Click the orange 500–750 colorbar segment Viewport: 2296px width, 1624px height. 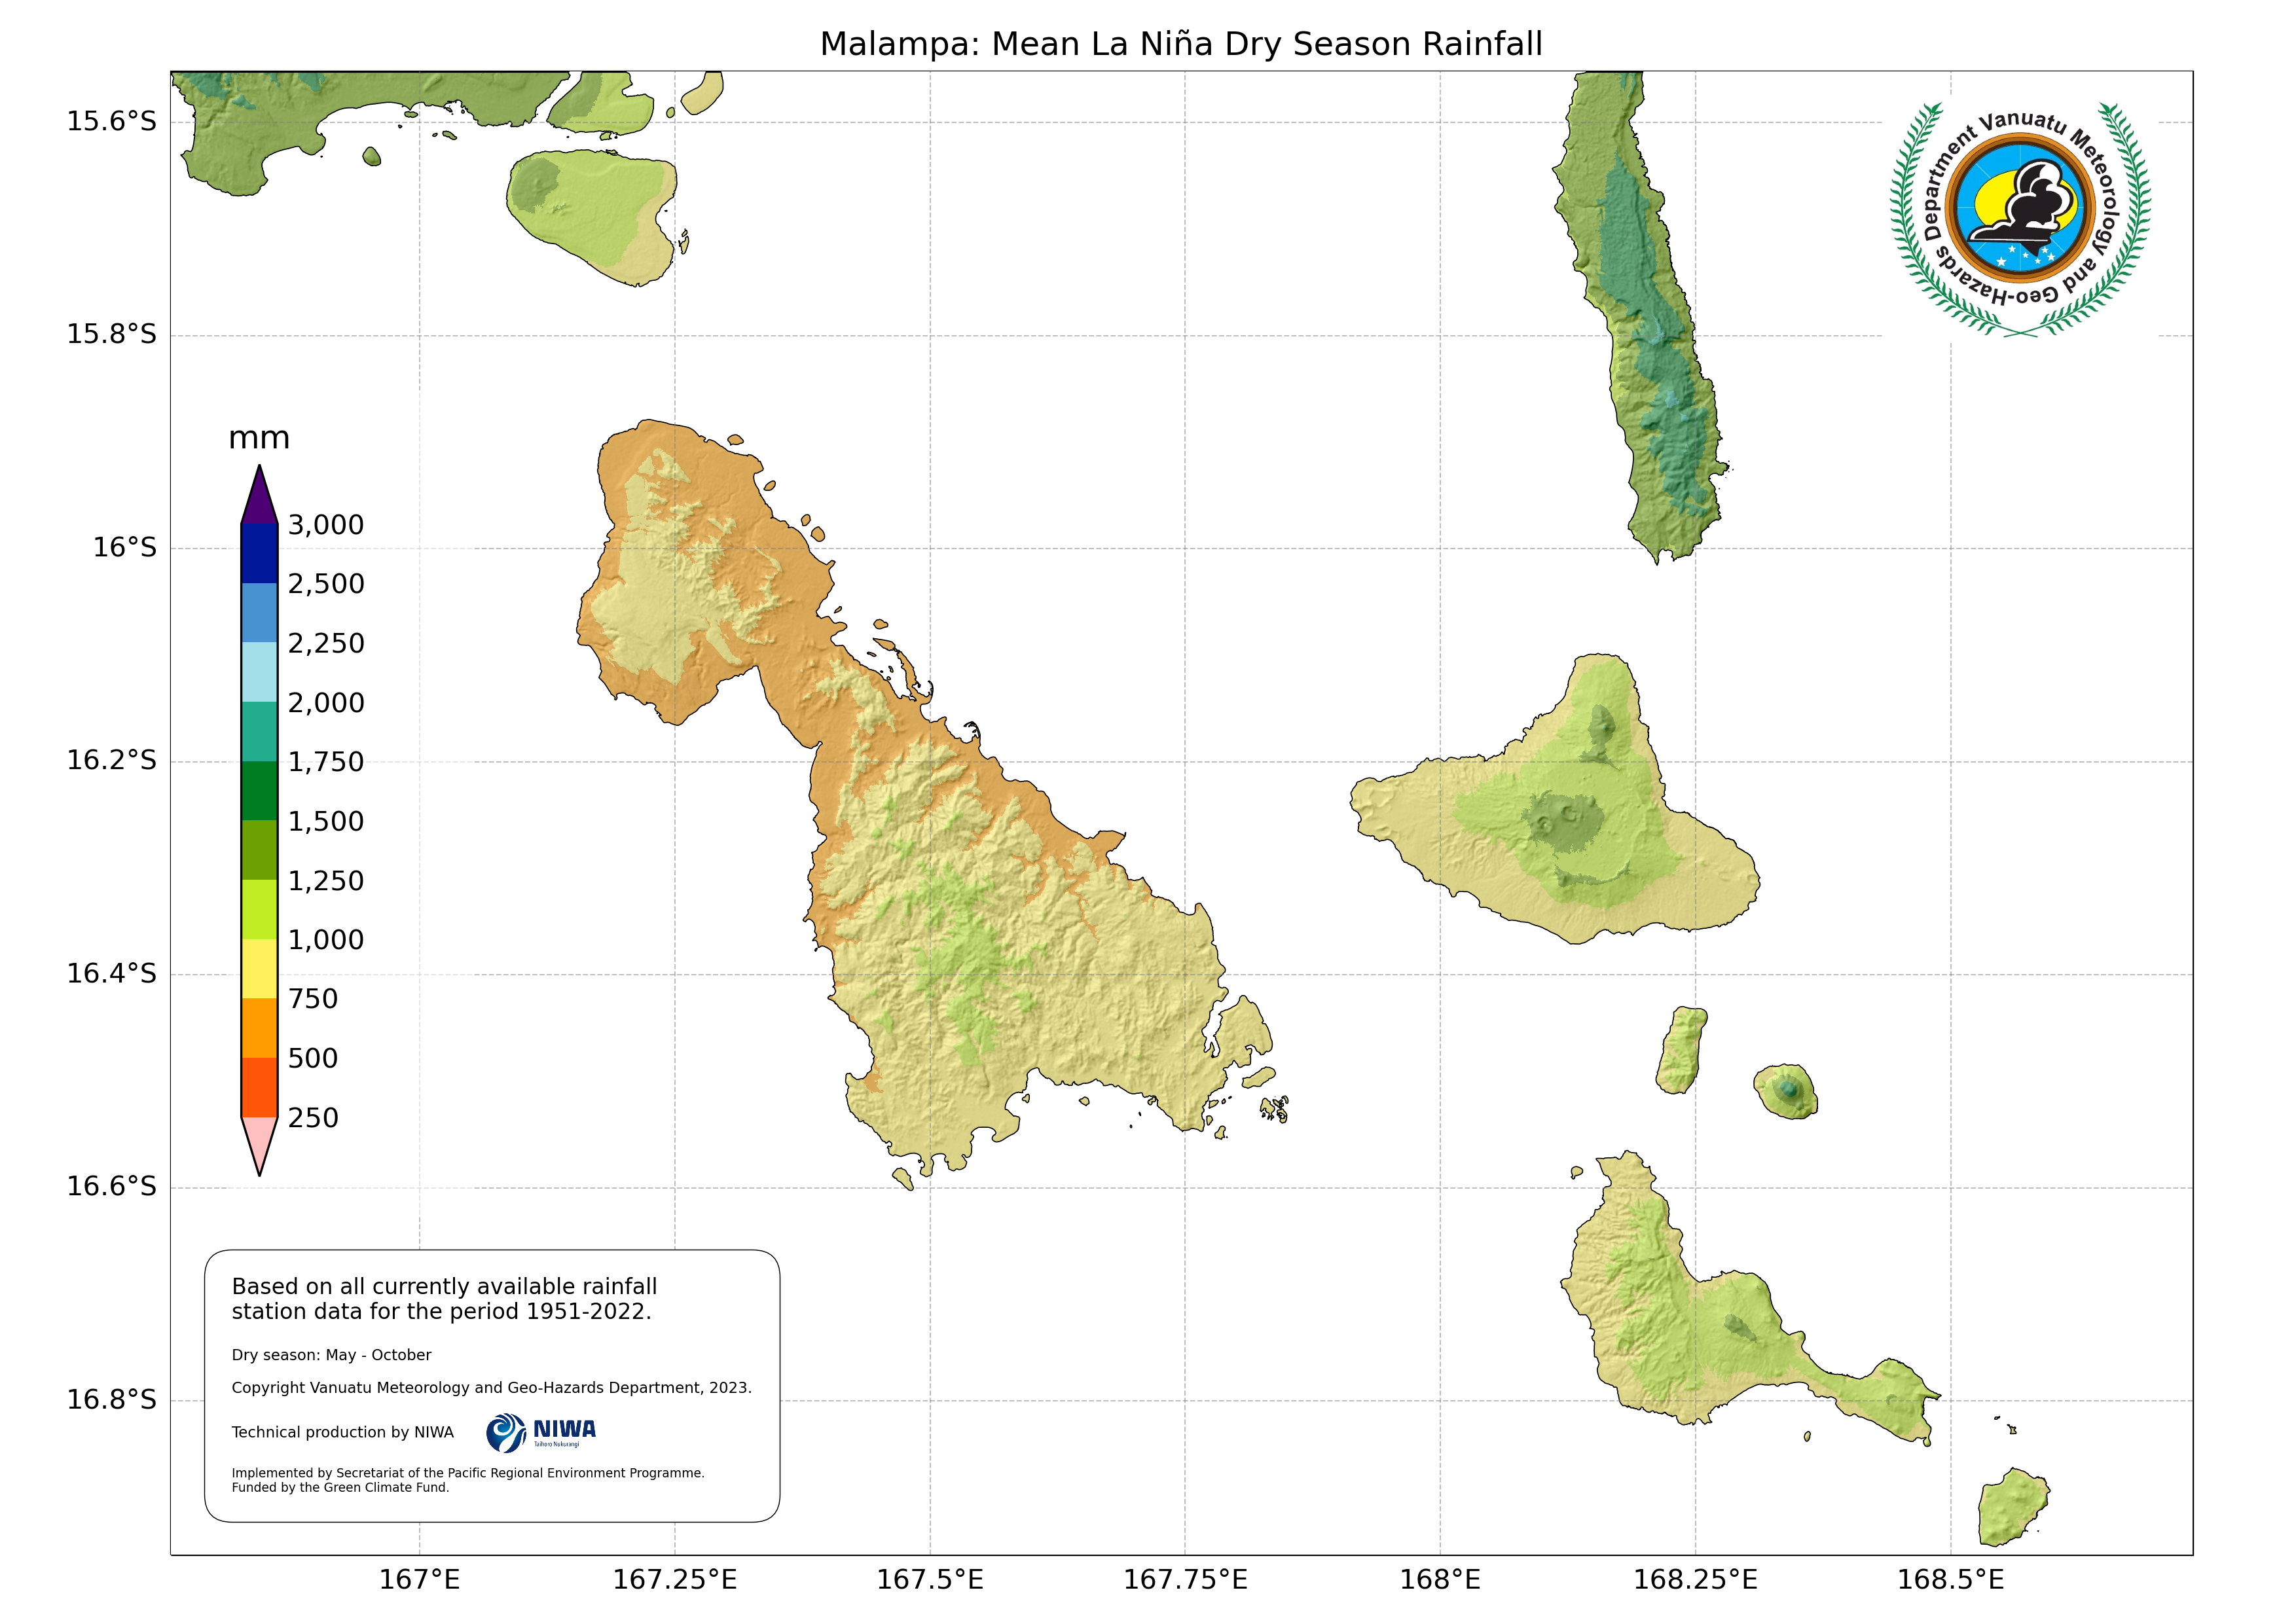[259, 1027]
